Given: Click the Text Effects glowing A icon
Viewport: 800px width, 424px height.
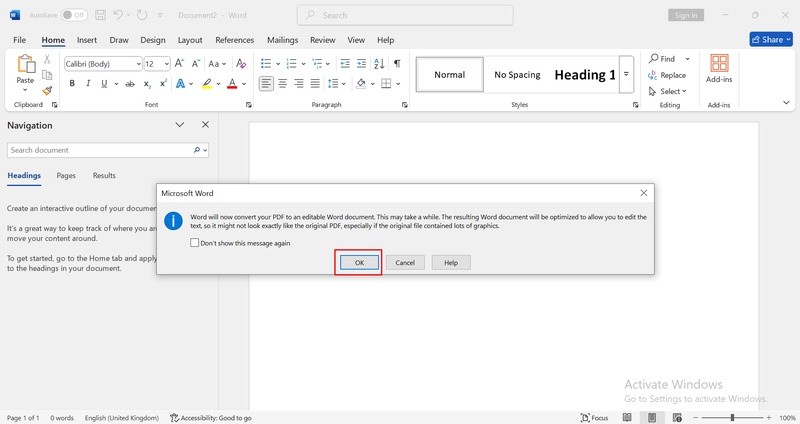Looking at the screenshot, I should tap(181, 83).
